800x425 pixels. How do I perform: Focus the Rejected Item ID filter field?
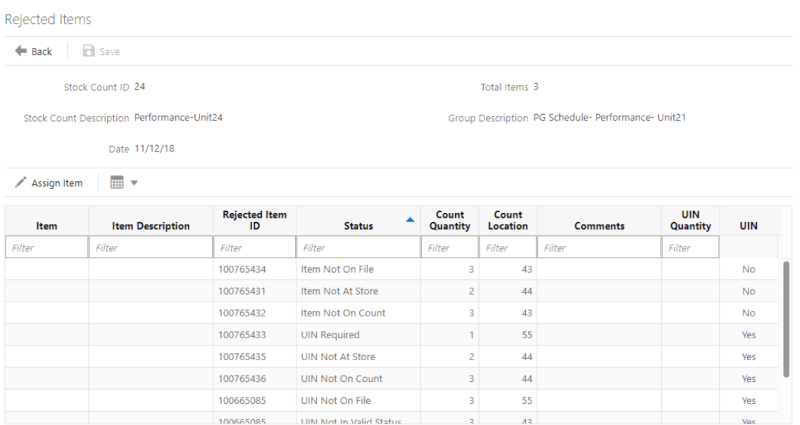point(255,247)
